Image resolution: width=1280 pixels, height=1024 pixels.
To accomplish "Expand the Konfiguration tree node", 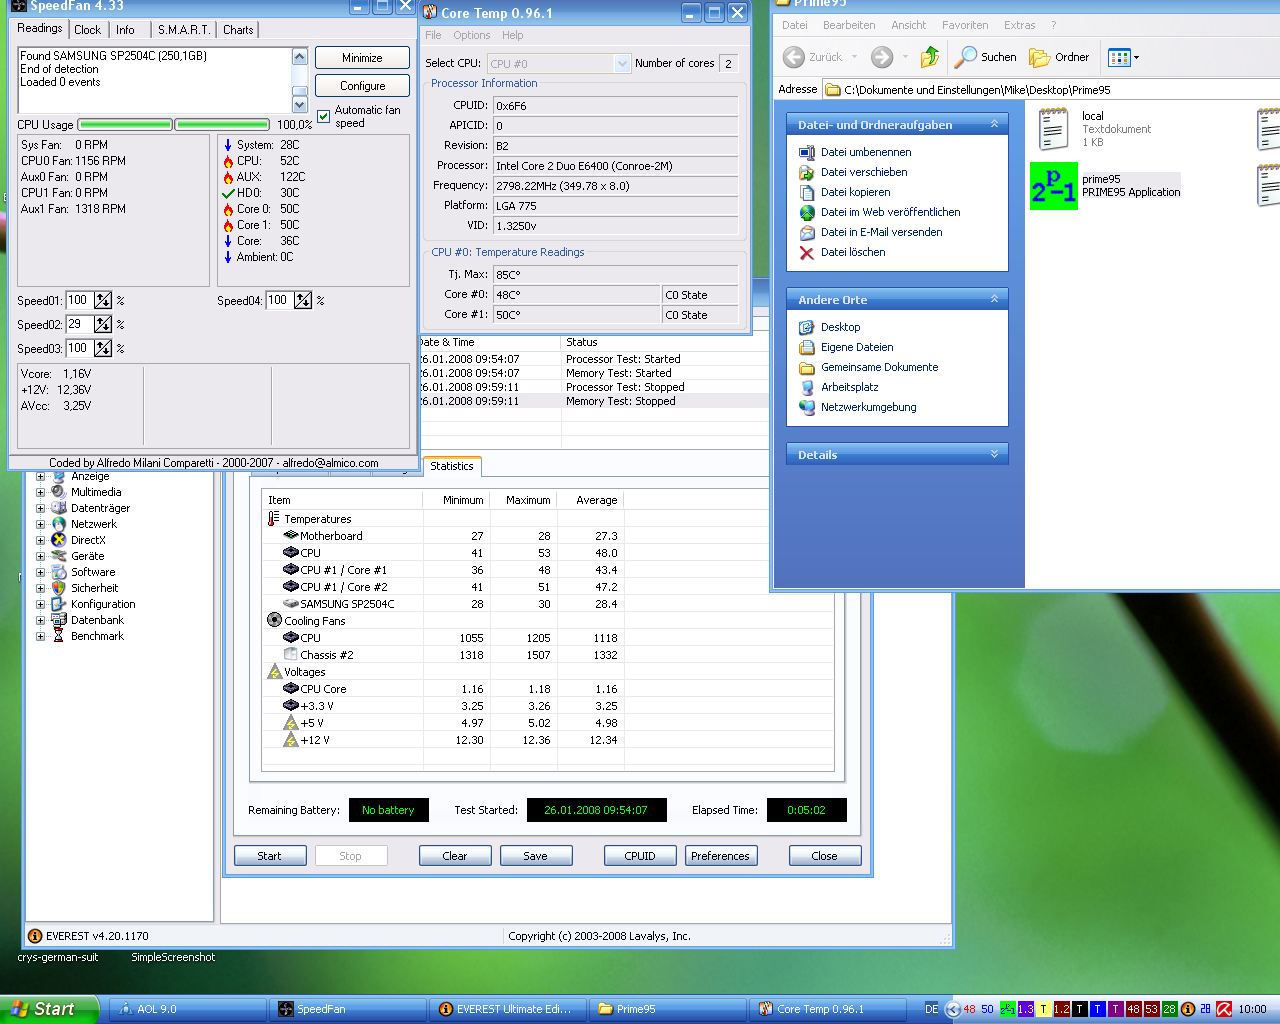I will click(40, 604).
